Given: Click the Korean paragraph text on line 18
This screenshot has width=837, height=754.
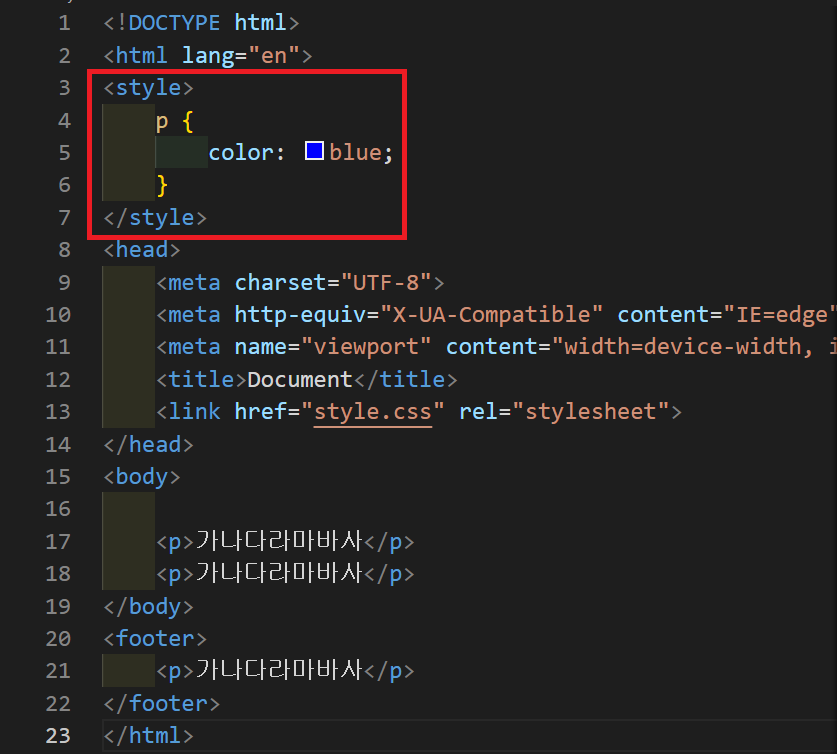Looking at the screenshot, I should pos(280,574).
